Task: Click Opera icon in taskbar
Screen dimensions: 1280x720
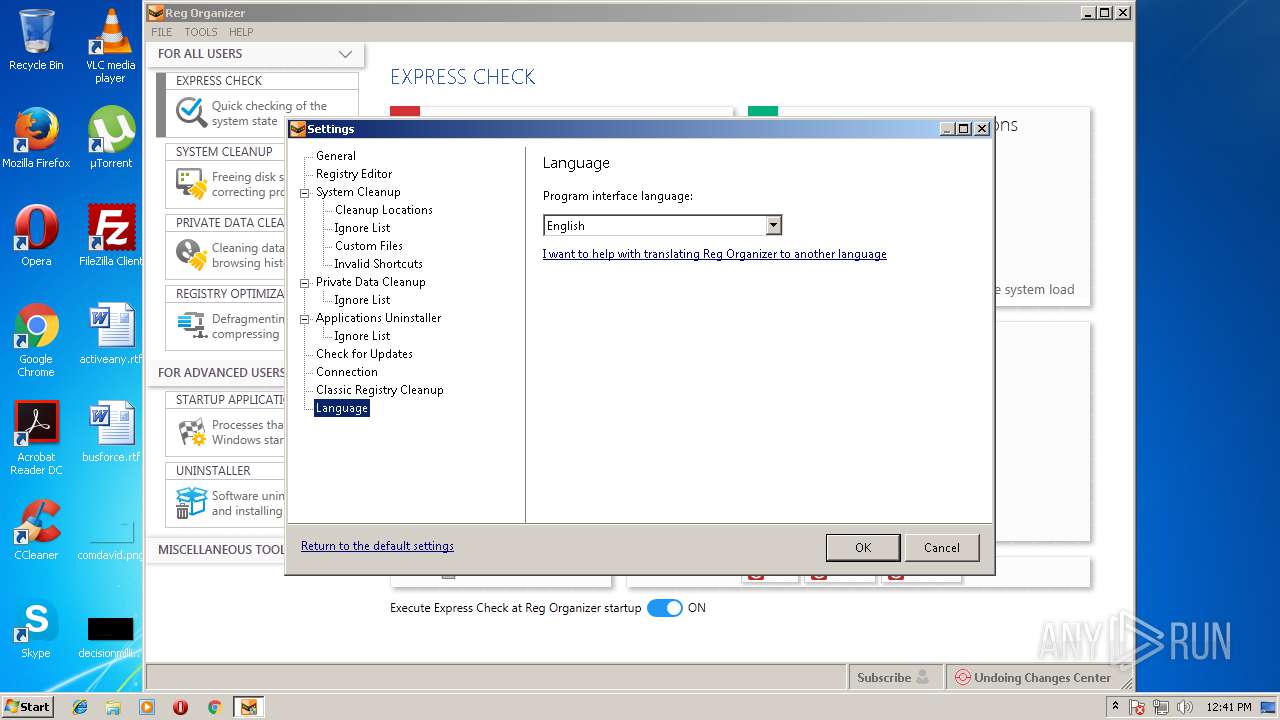Action: pos(180,707)
